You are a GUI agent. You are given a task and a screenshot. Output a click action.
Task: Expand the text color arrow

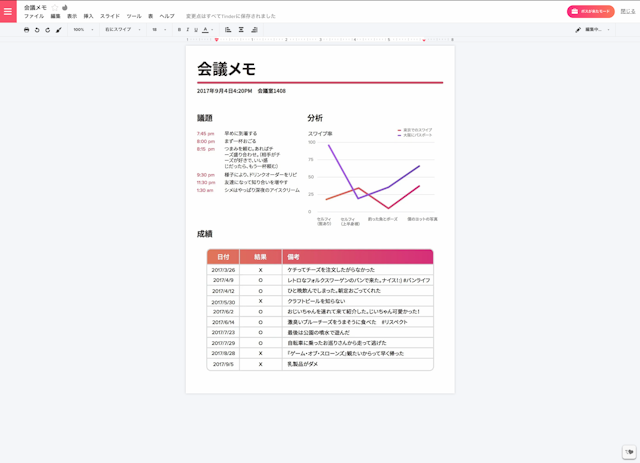pos(212,30)
